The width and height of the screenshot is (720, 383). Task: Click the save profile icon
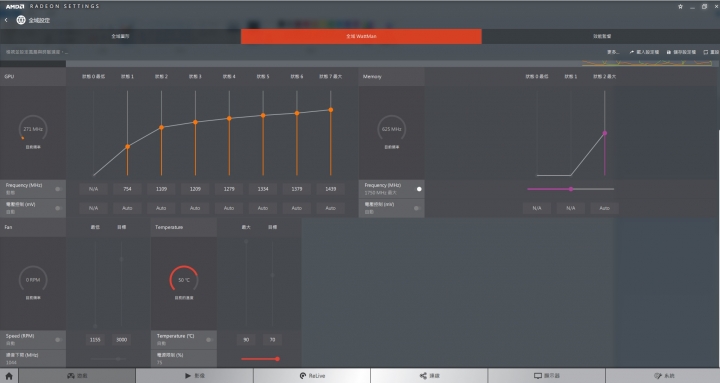pos(669,52)
